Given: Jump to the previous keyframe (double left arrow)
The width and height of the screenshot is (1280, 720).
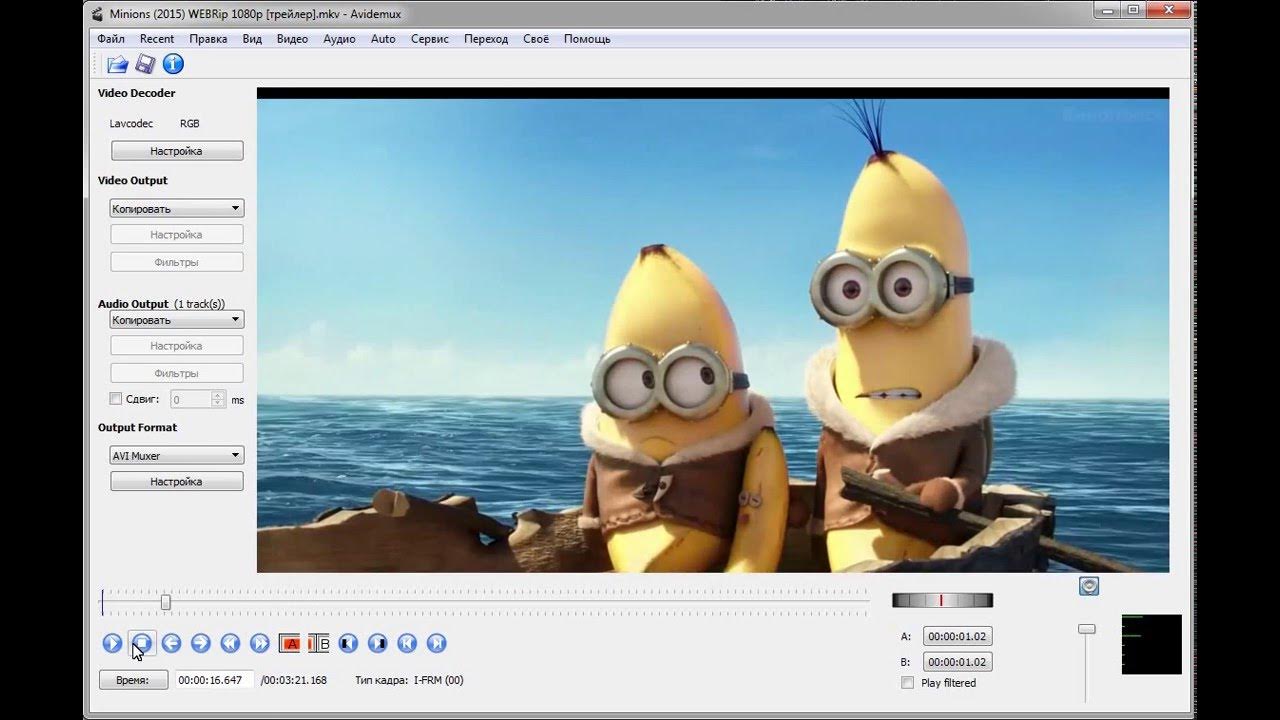Looking at the screenshot, I should click(x=230, y=643).
